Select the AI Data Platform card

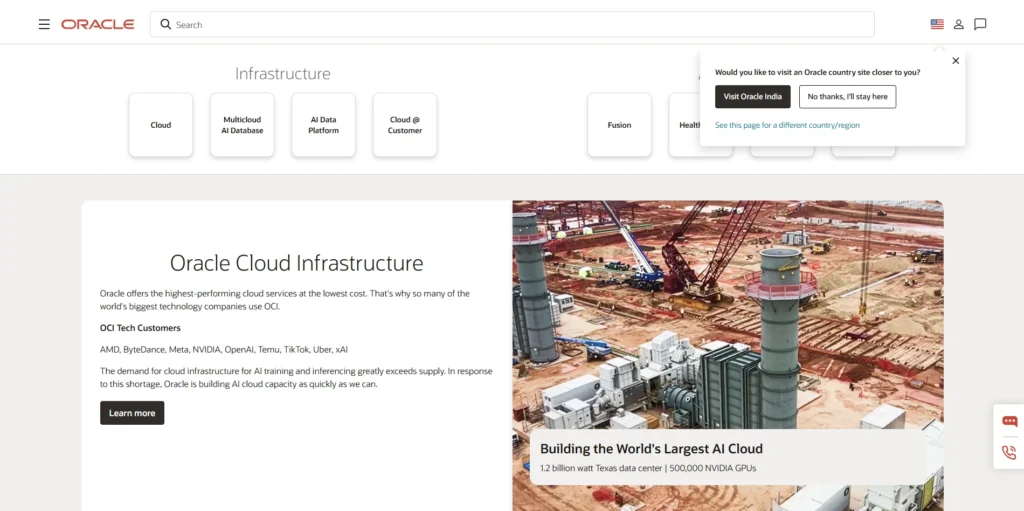pyautogui.click(x=323, y=125)
